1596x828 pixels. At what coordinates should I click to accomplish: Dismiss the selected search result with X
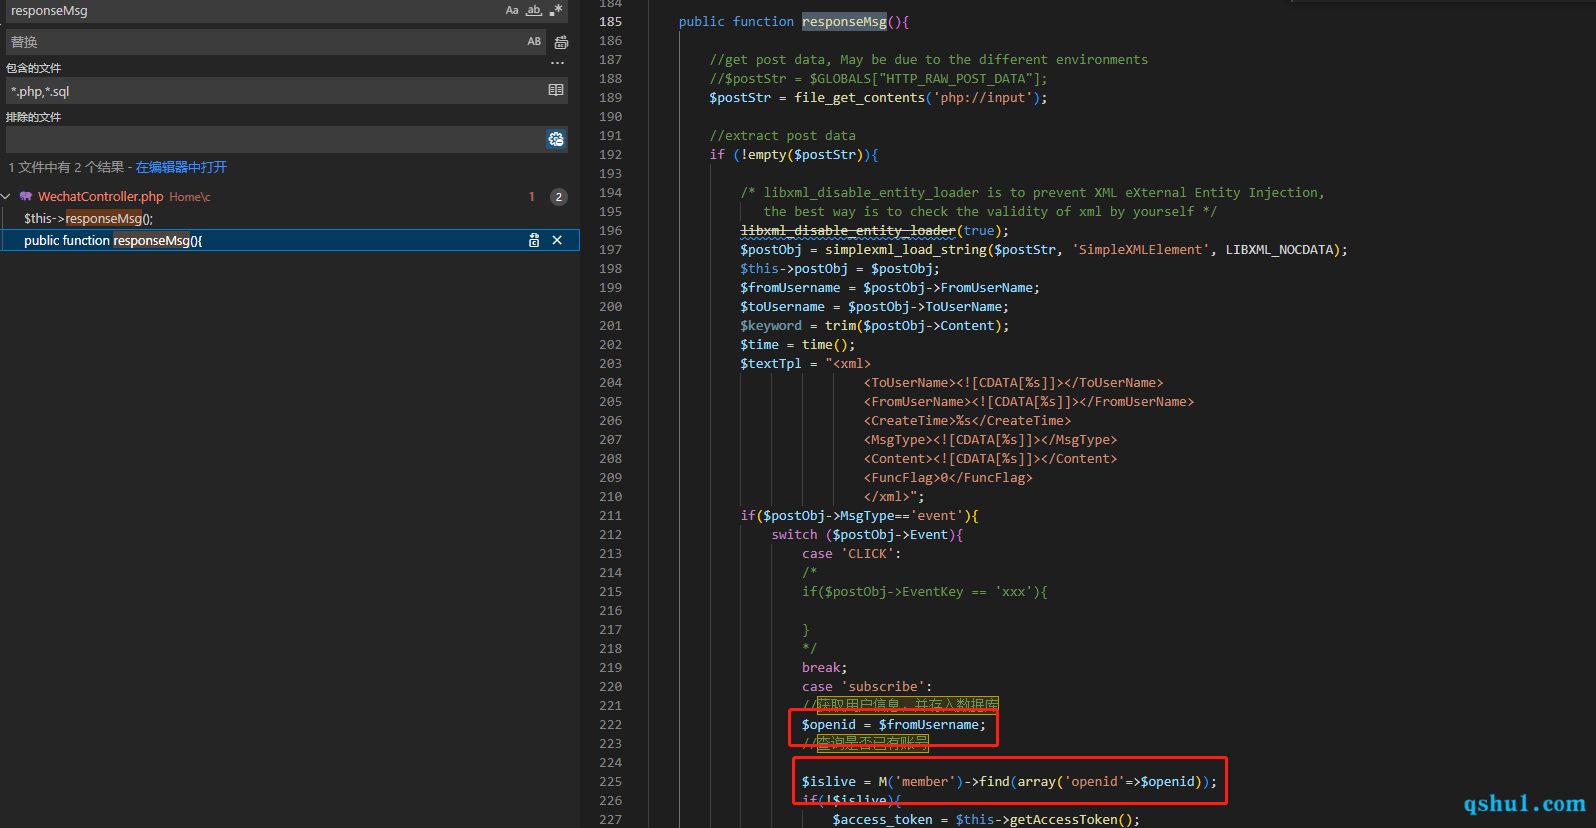(x=557, y=240)
